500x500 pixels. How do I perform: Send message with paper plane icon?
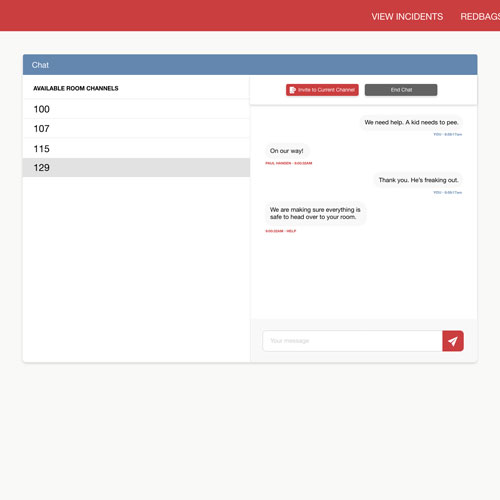453,341
